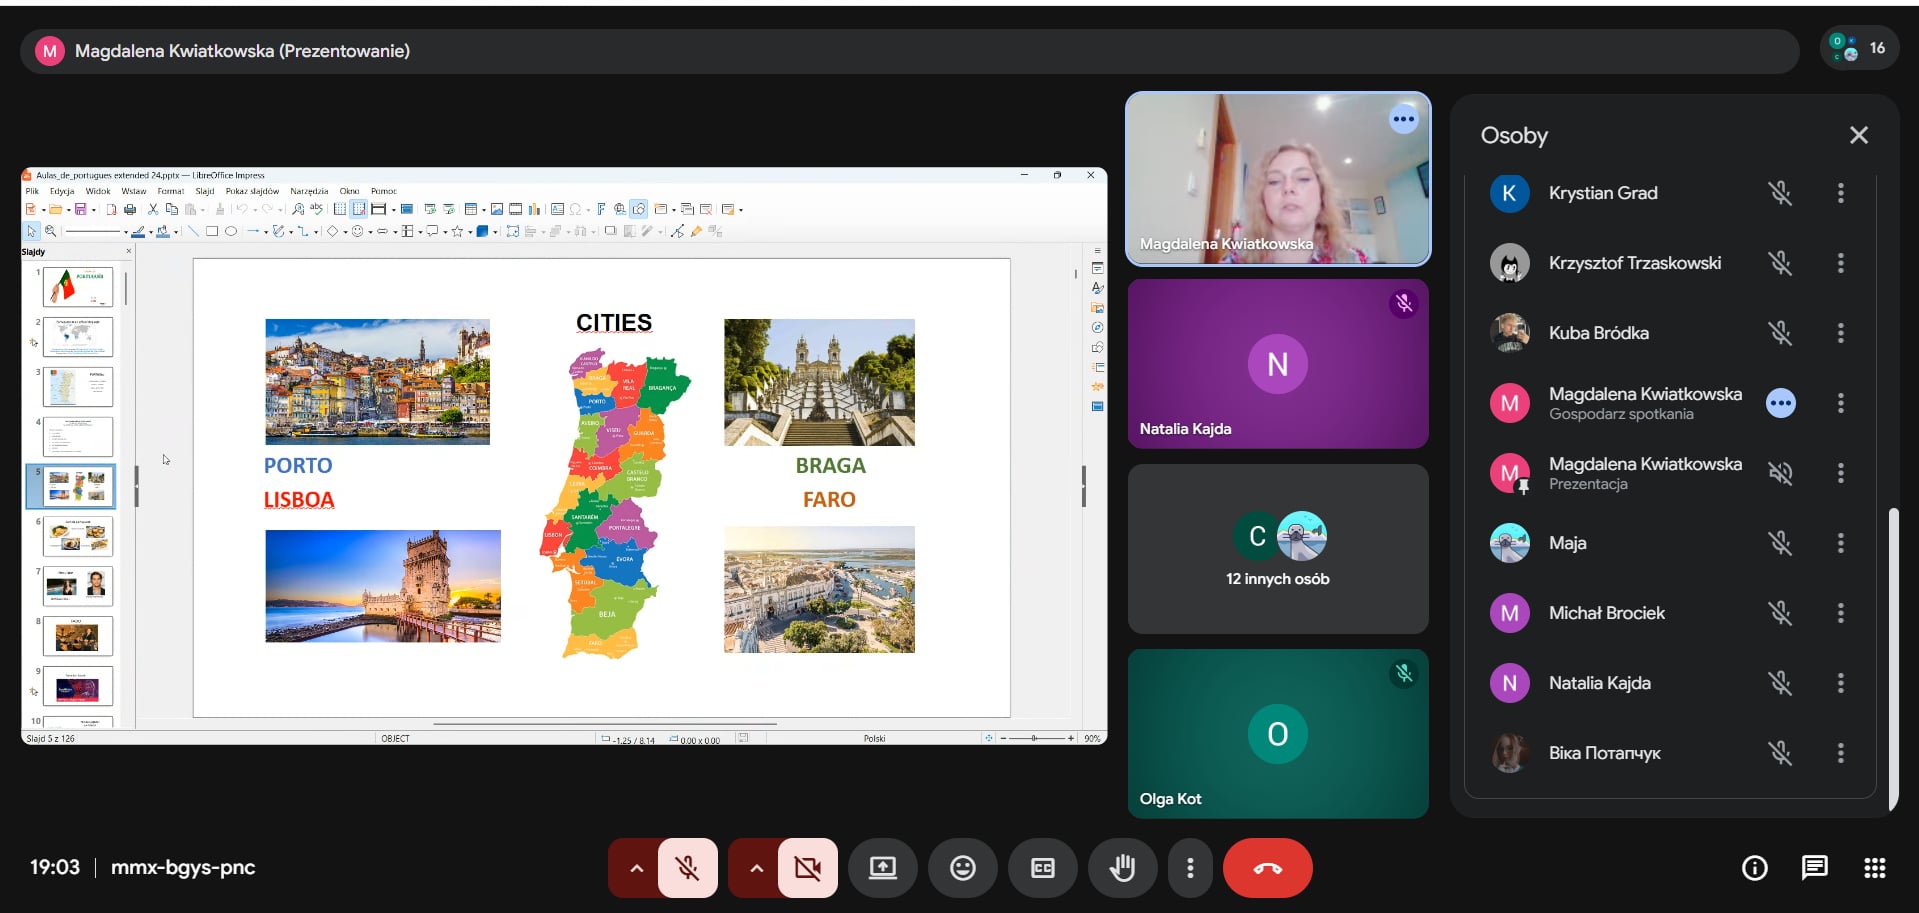
Task: Expand the camera video settings arrow
Action: pos(756,868)
